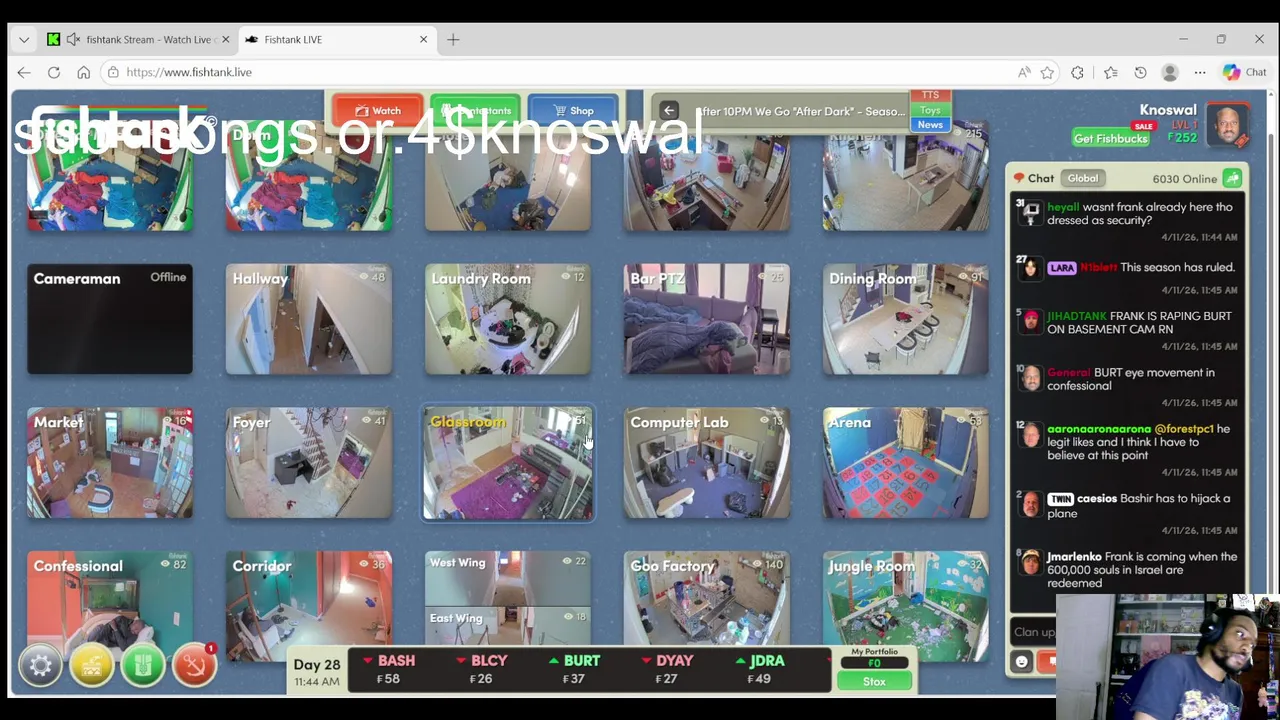This screenshot has width=1280, height=720.
Task: Expand the browser tab search dropdown
Action: click(x=24, y=39)
